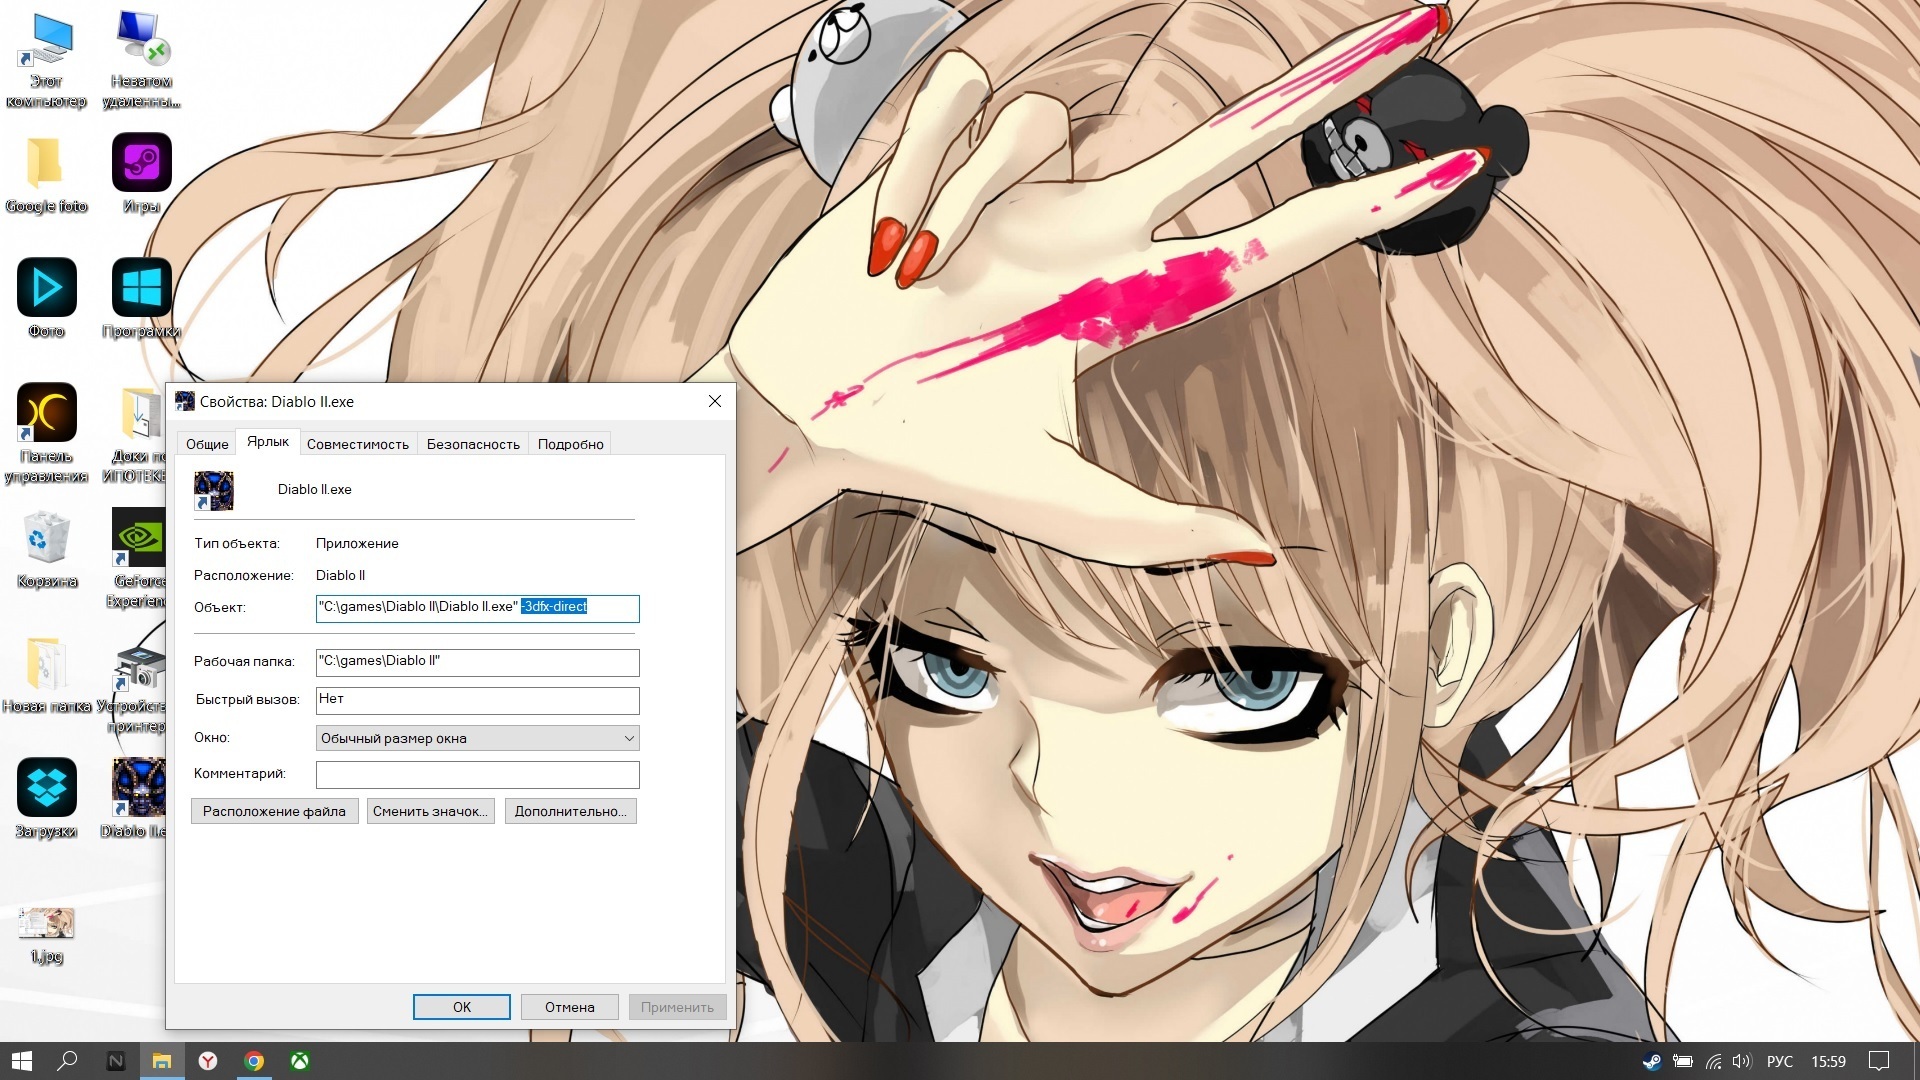Select the Diablo II.exe desktop shortcut

(x=139, y=798)
